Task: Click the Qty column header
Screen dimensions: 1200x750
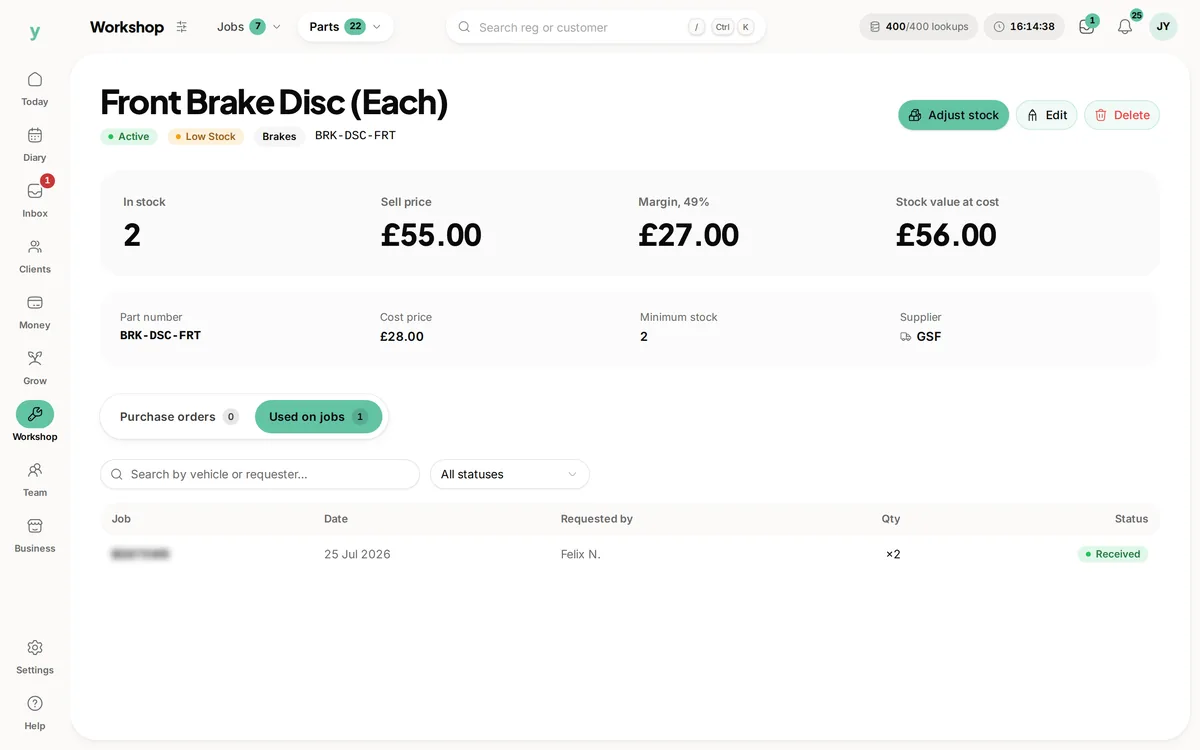Action: pyautogui.click(x=891, y=519)
